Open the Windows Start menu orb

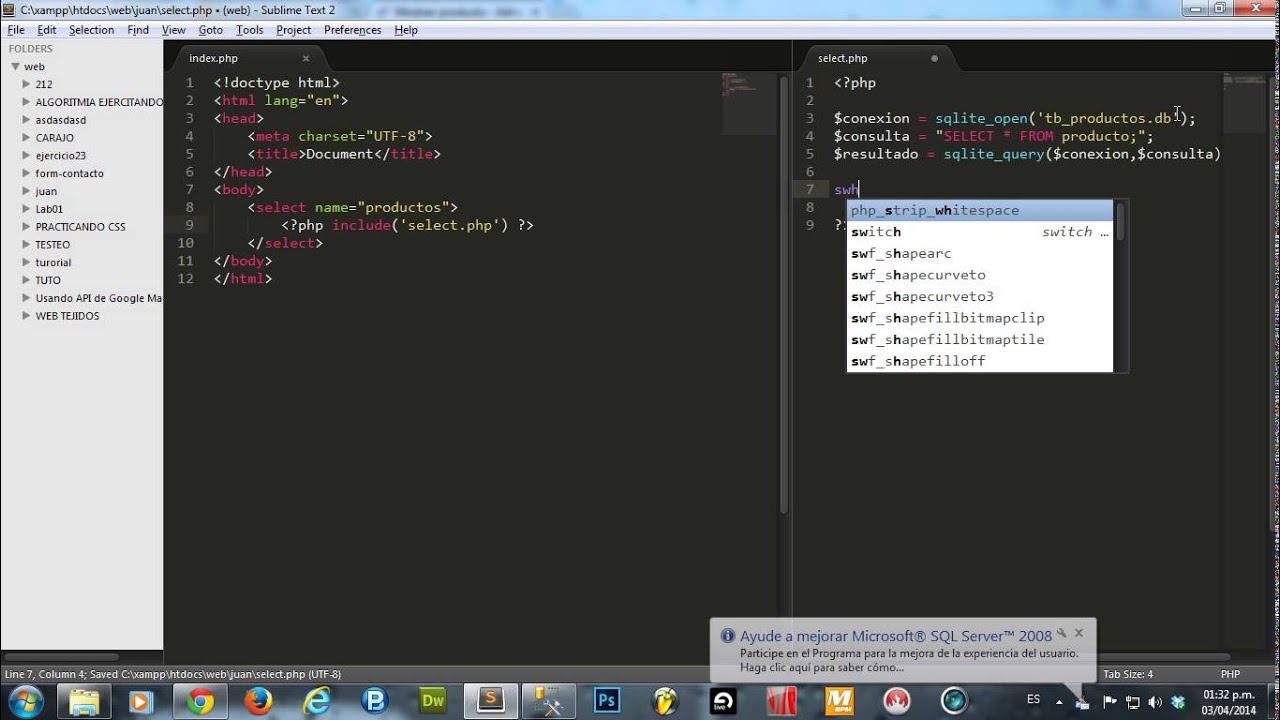click(x=24, y=701)
